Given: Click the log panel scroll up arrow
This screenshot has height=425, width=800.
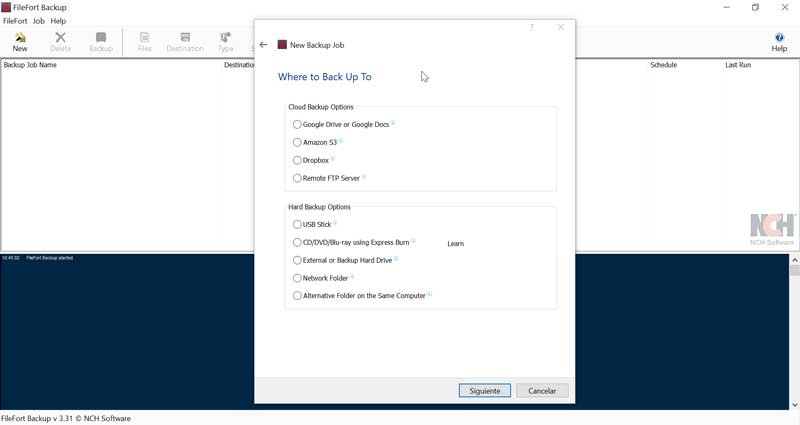Looking at the screenshot, I should pos(795,260).
